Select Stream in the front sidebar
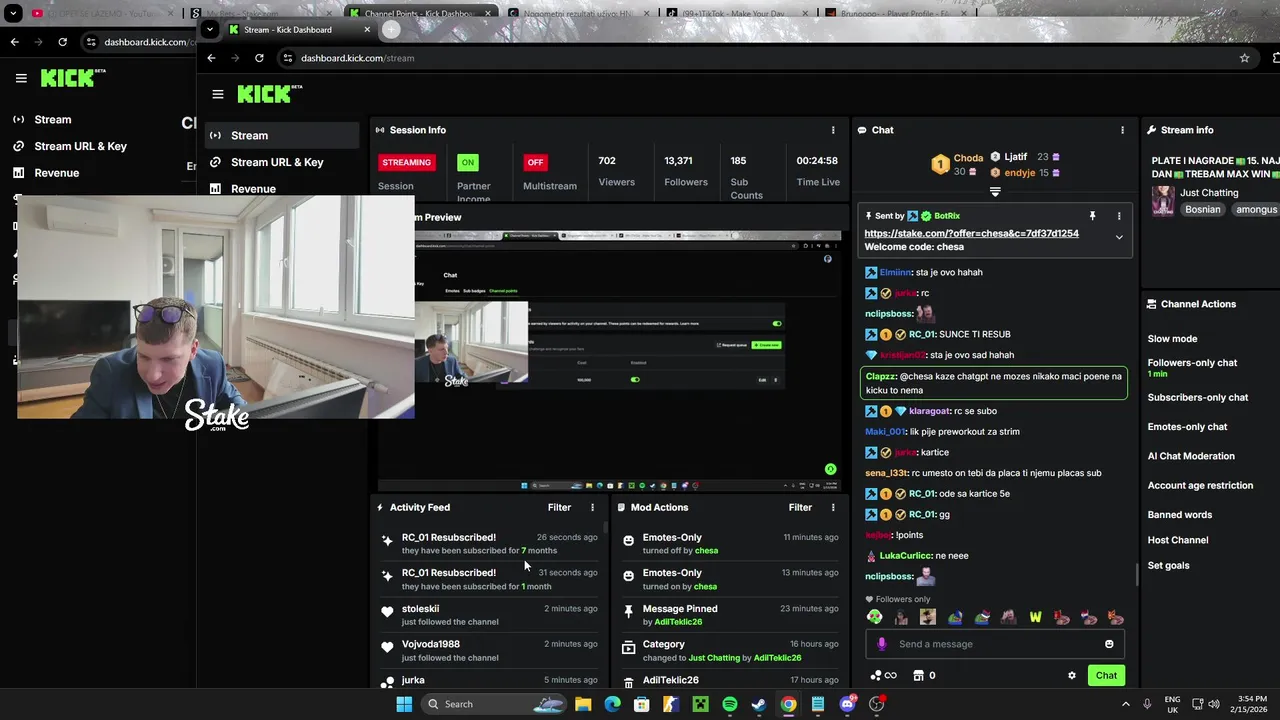The width and height of the screenshot is (1280, 720). point(282,135)
